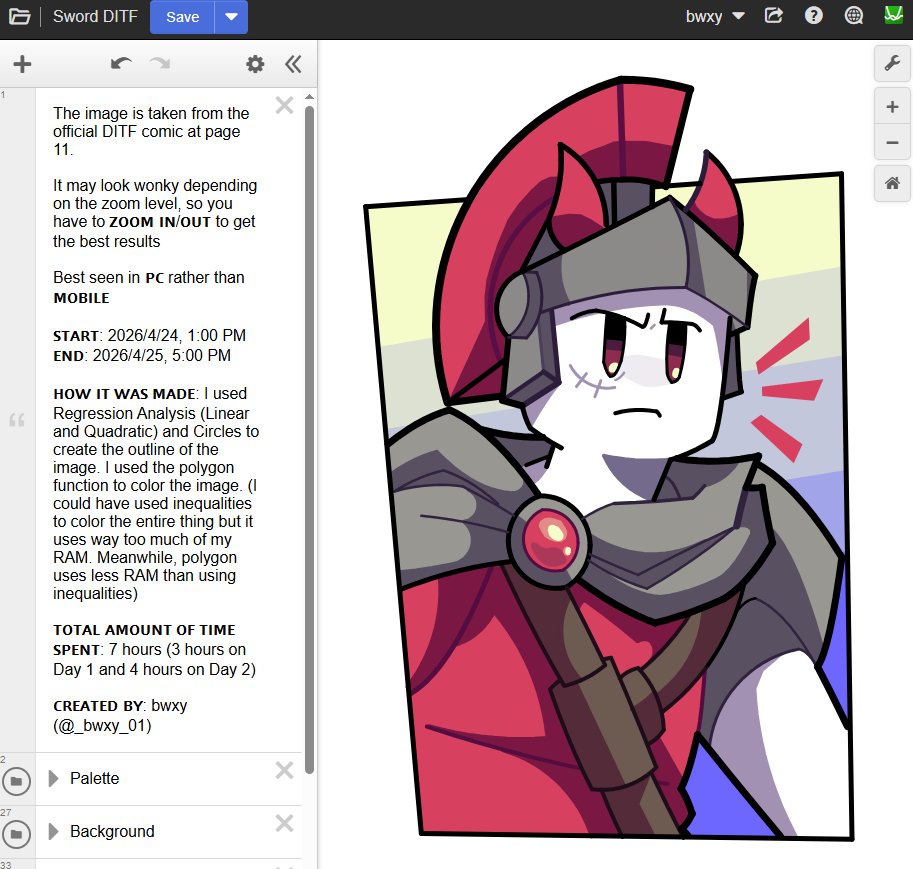Image resolution: width=913 pixels, height=869 pixels.
Task: Click scrollbar up arrow in expression list
Action: click(309, 97)
